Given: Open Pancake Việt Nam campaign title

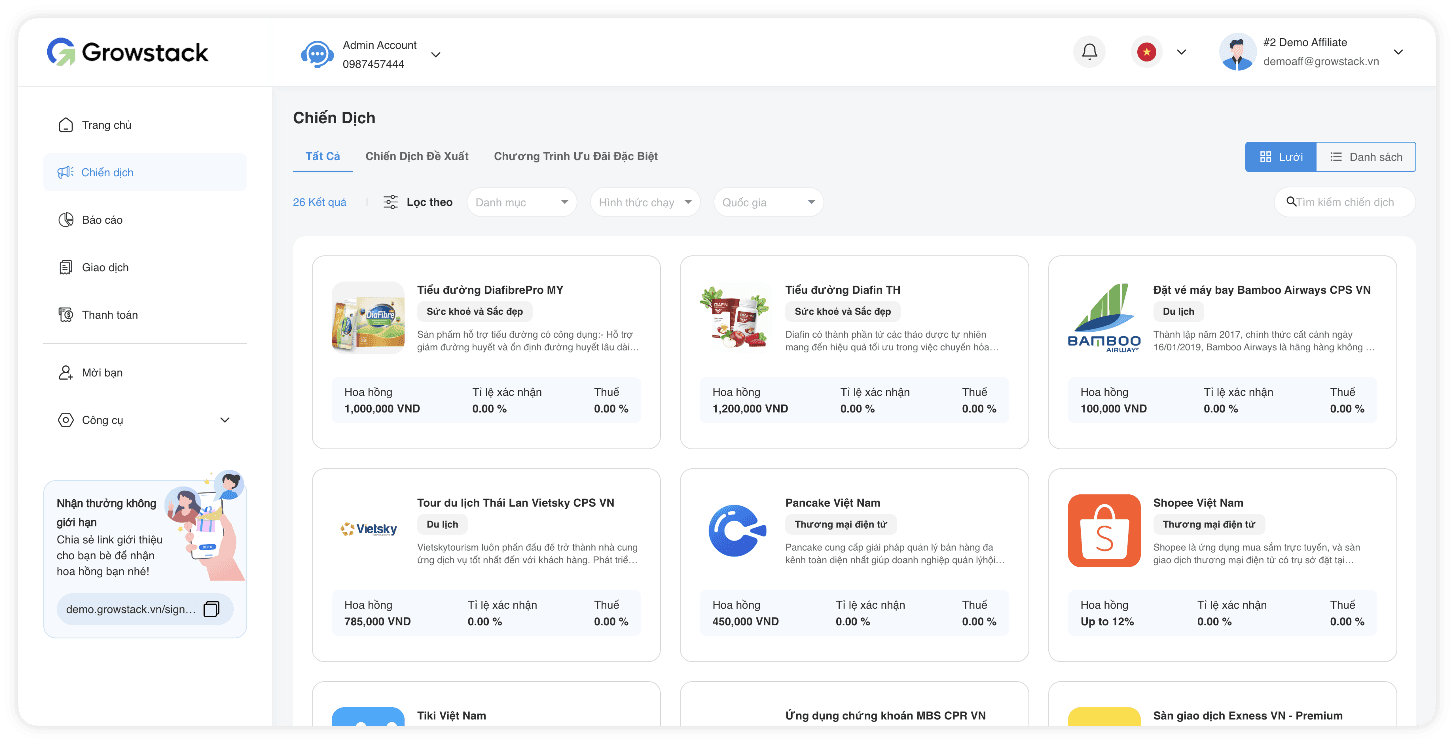Looking at the screenshot, I should pos(833,503).
